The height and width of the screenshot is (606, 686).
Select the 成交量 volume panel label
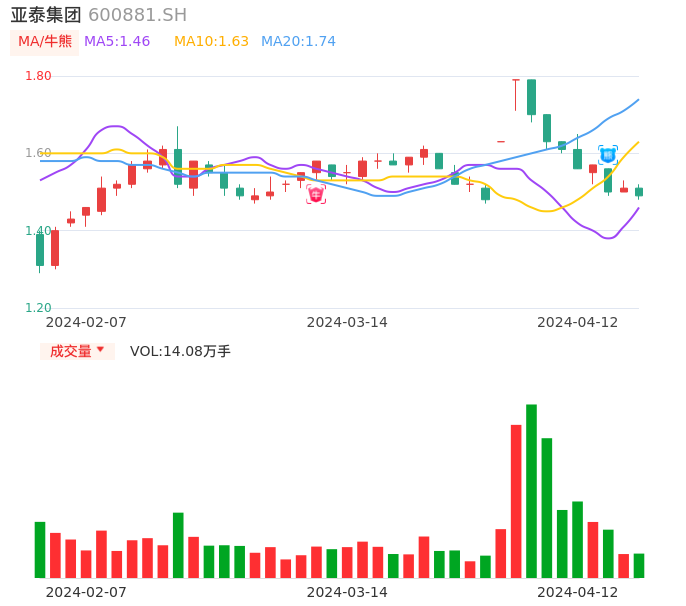click(x=70, y=351)
